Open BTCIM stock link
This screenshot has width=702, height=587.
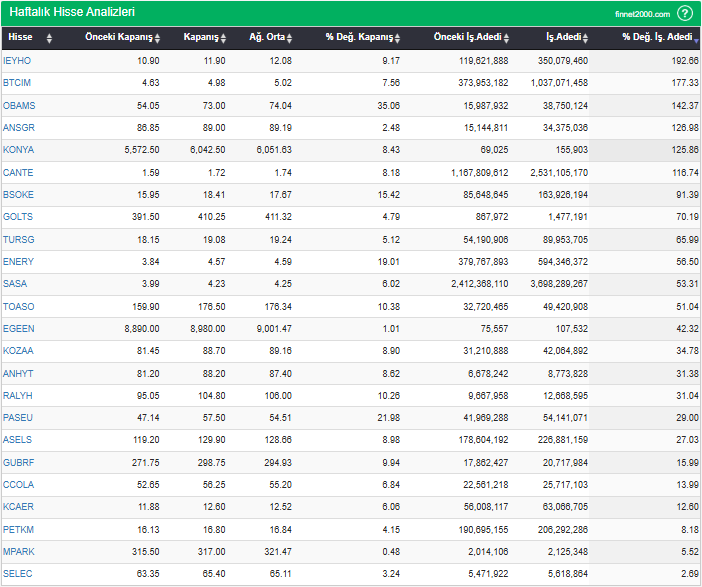17,83
